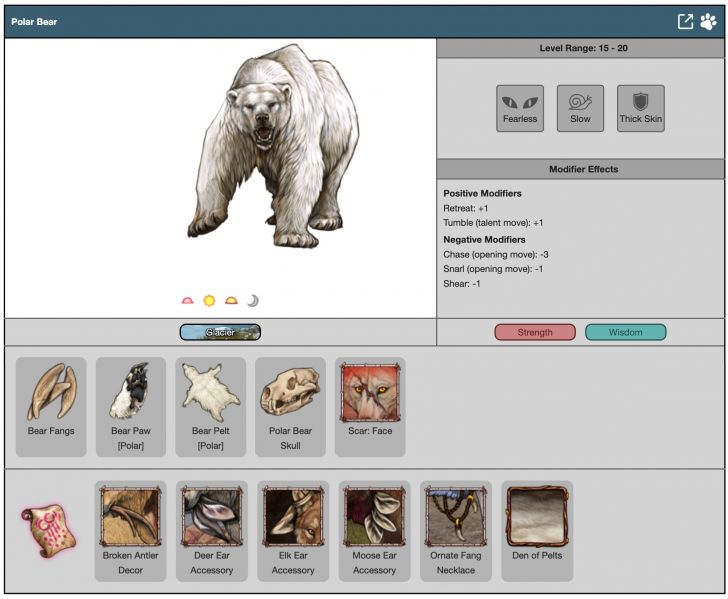Open the Den of Pelts recipe
Viewport: 728px width, 599px height.
coord(537,530)
